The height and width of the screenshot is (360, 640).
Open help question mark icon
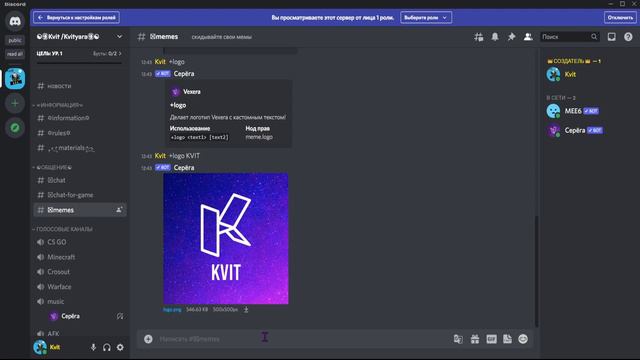pyautogui.click(x=628, y=37)
